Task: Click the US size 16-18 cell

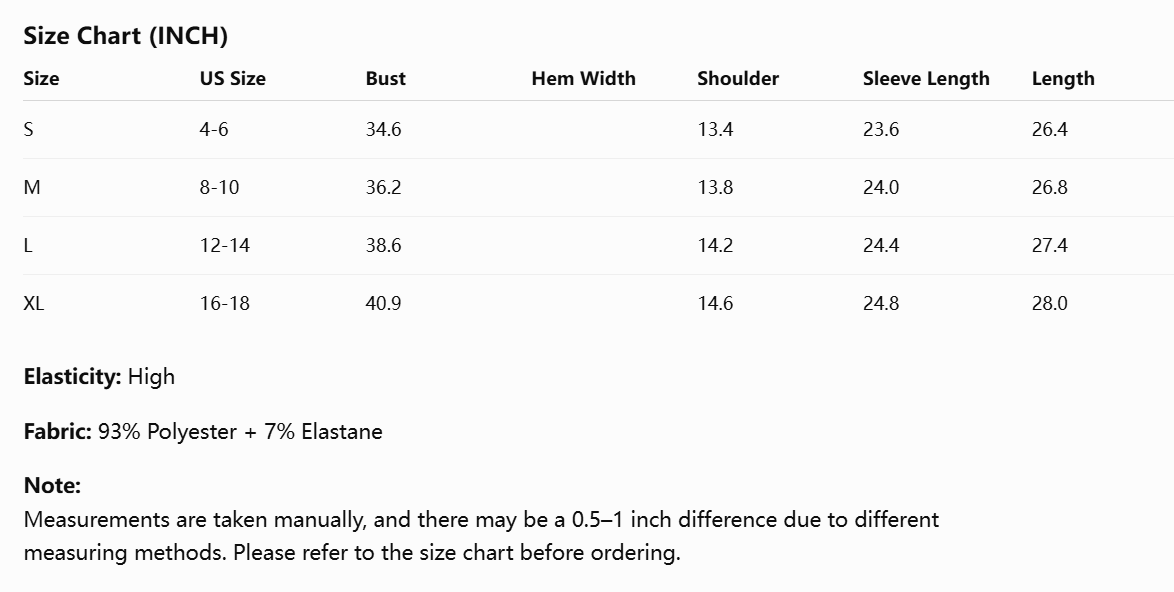Action: 225,303
